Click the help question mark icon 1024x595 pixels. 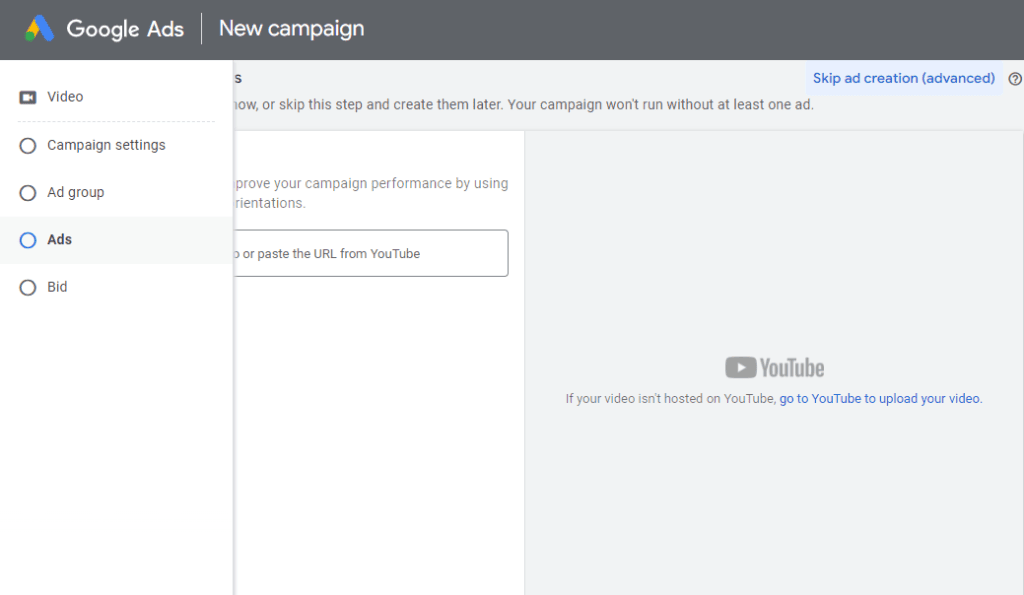click(1015, 79)
